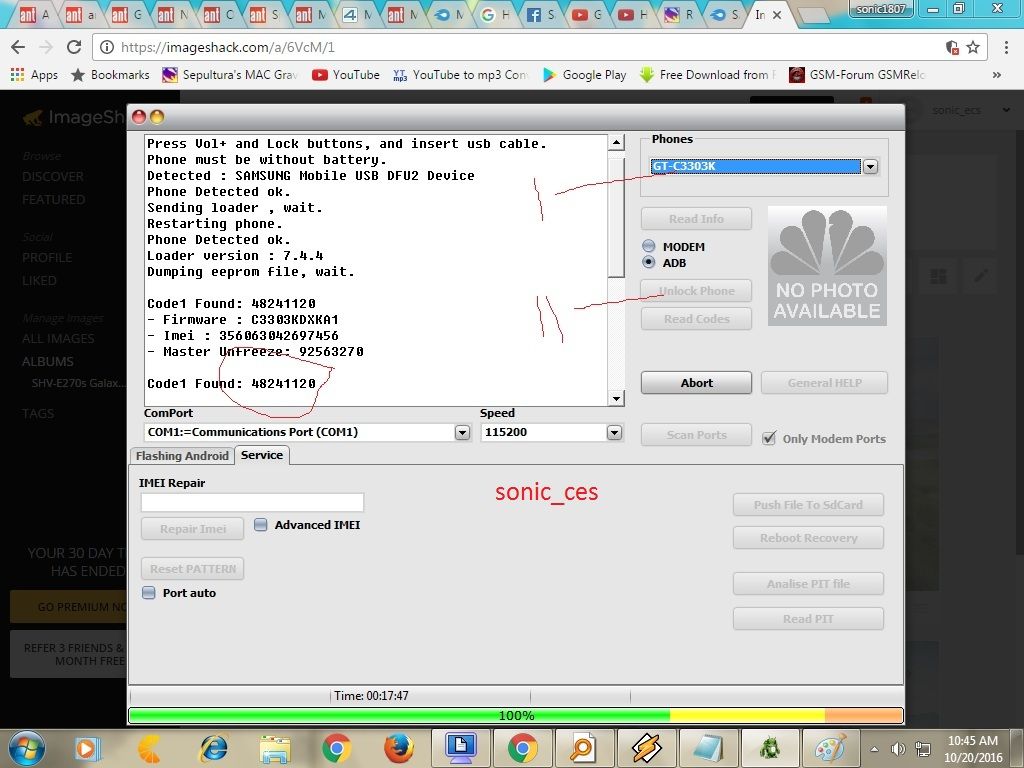Click the system tray volume speaker icon
The width and height of the screenshot is (1024, 768).
897,748
